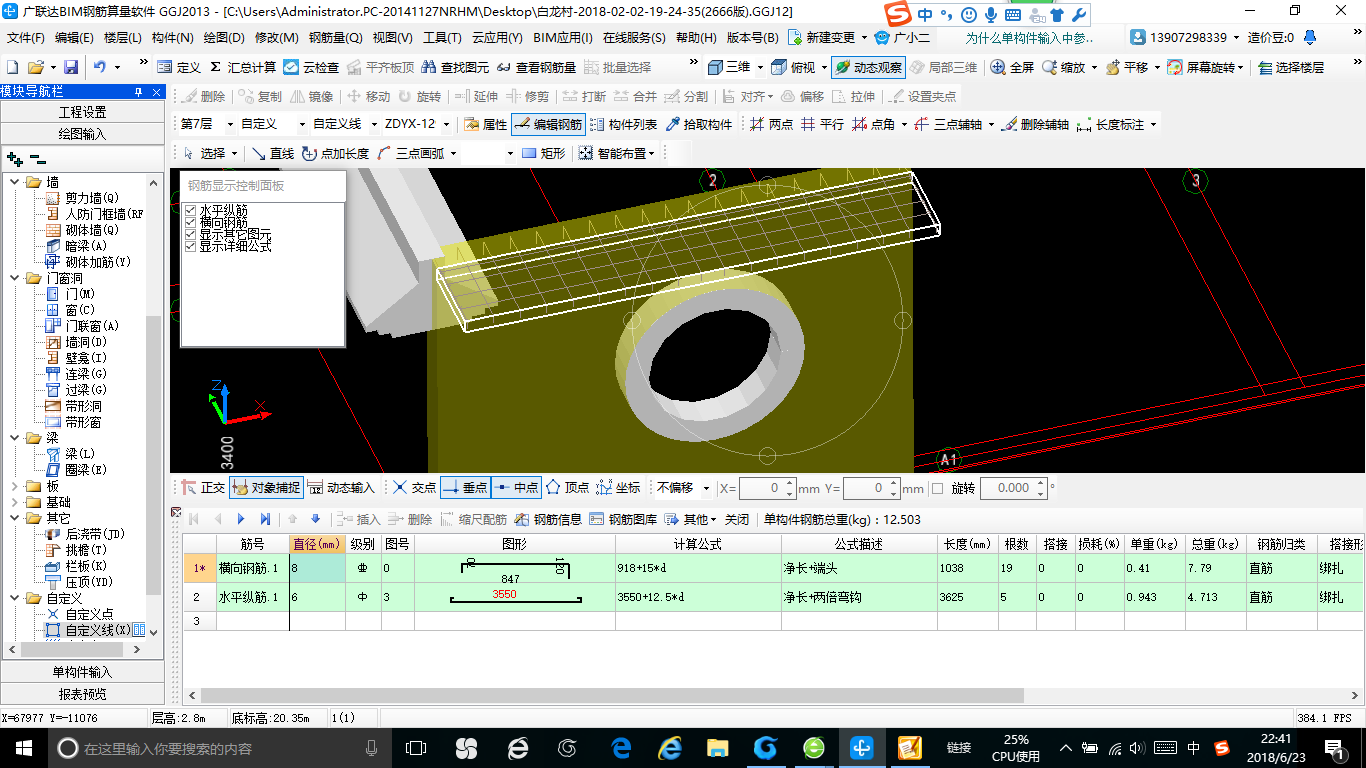Toggle 显示其它图元 checkbox
Viewport: 1366px width, 768px height.
click(190, 234)
